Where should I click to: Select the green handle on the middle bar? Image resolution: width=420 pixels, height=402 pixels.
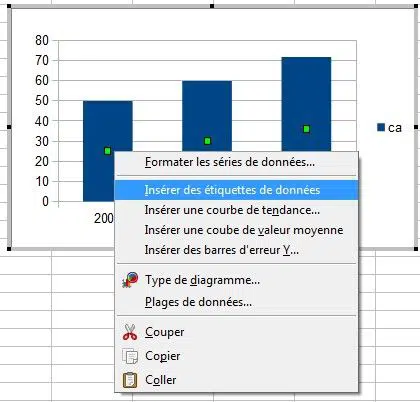[x=207, y=141]
